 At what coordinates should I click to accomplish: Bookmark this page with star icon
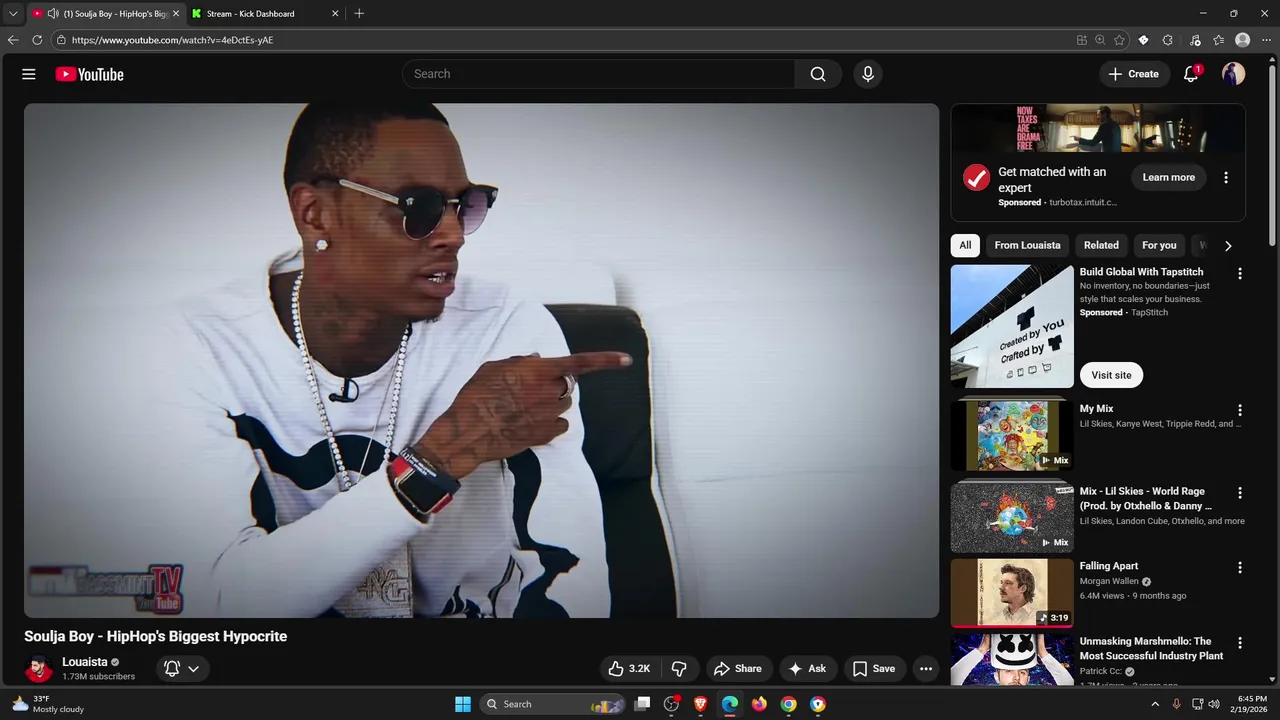click(x=1119, y=40)
